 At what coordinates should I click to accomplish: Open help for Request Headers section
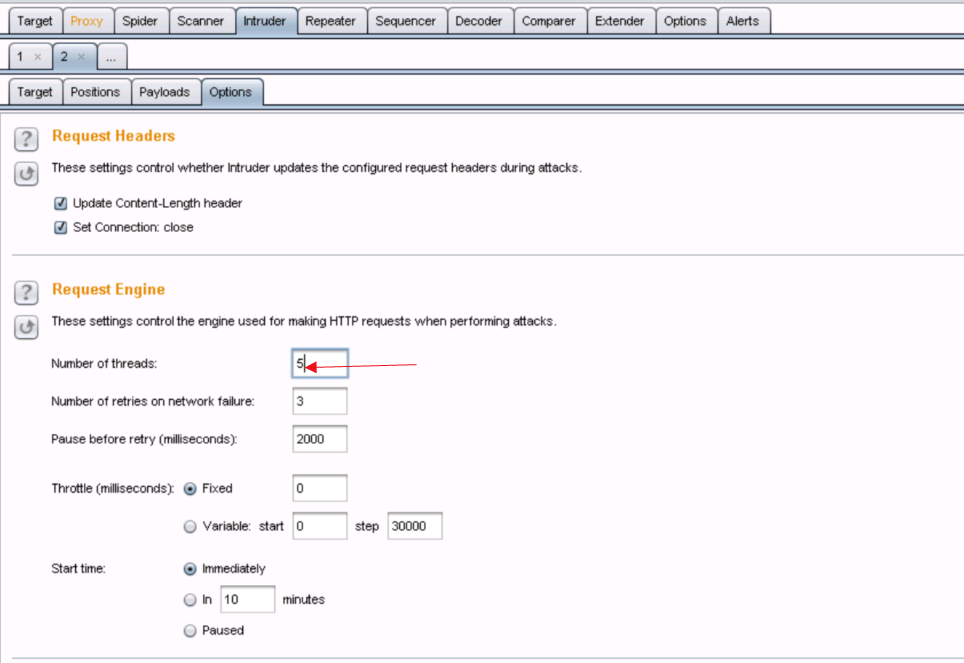coord(26,139)
